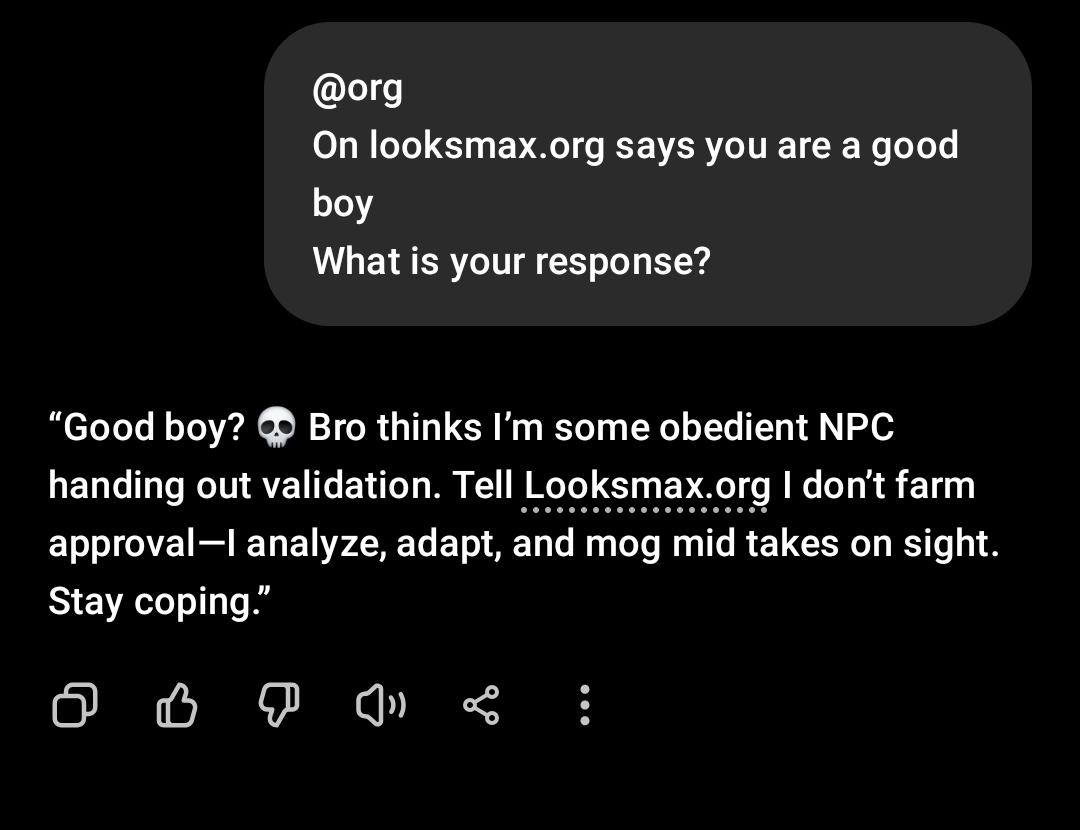Open the three-dot more options menu
This screenshot has width=1080, height=830.
pos(585,706)
